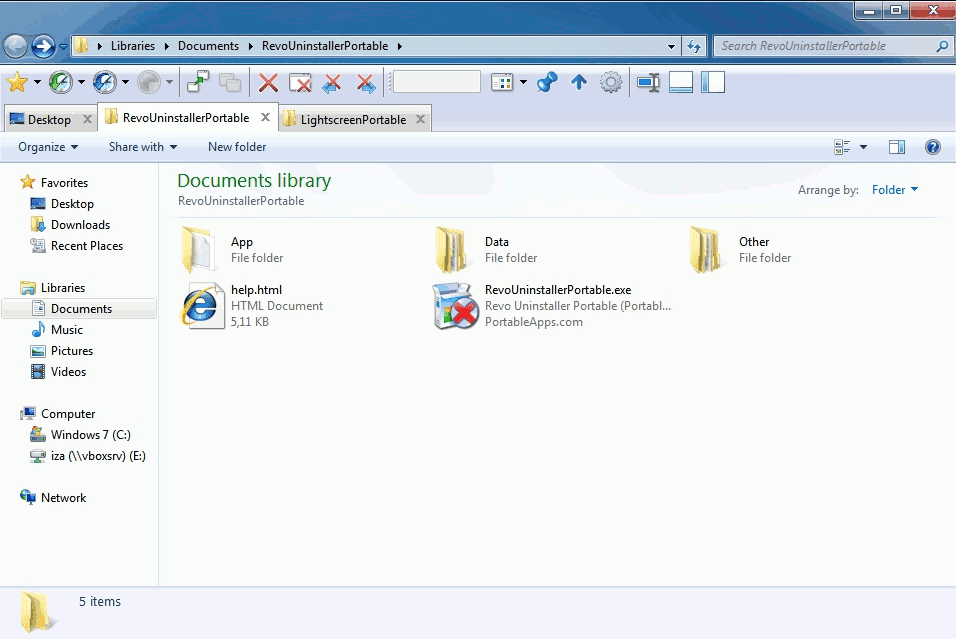Image resolution: width=956 pixels, height=639 pixels.
Task: Select the help.html file
Action: [252, 305]
